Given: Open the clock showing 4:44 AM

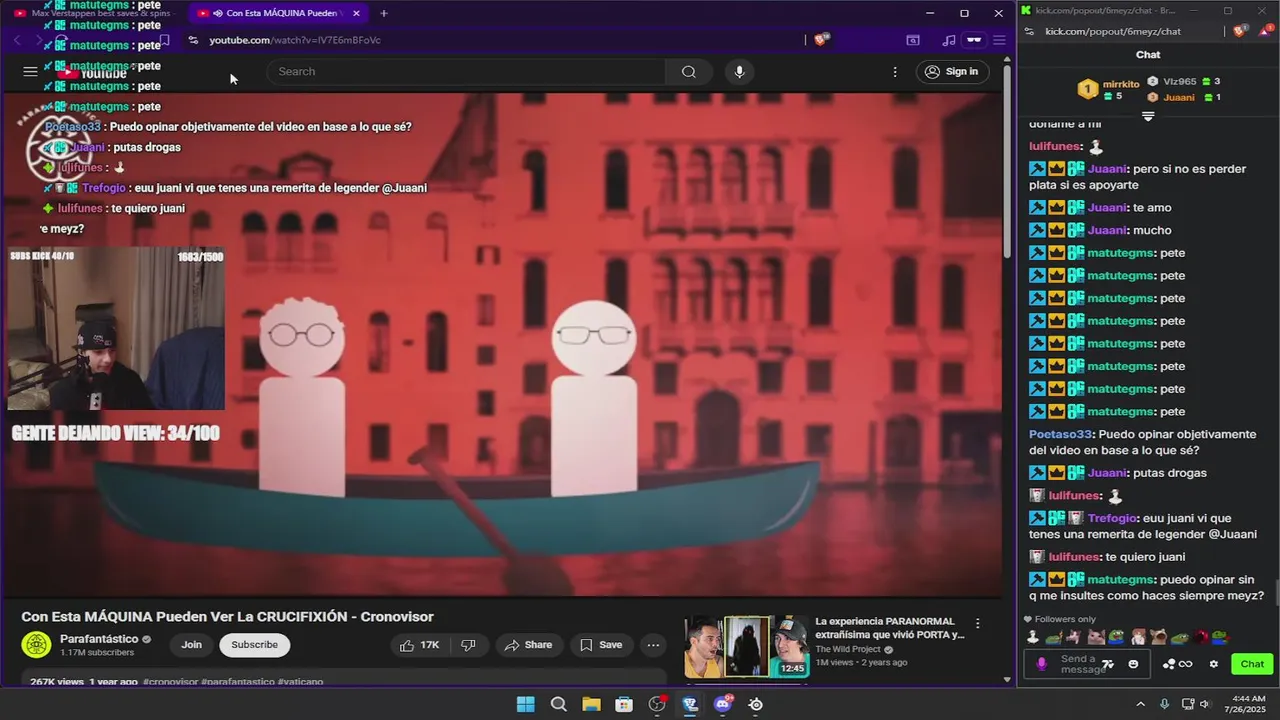Looking at the screenshot, I should (x=1248, y=704).
